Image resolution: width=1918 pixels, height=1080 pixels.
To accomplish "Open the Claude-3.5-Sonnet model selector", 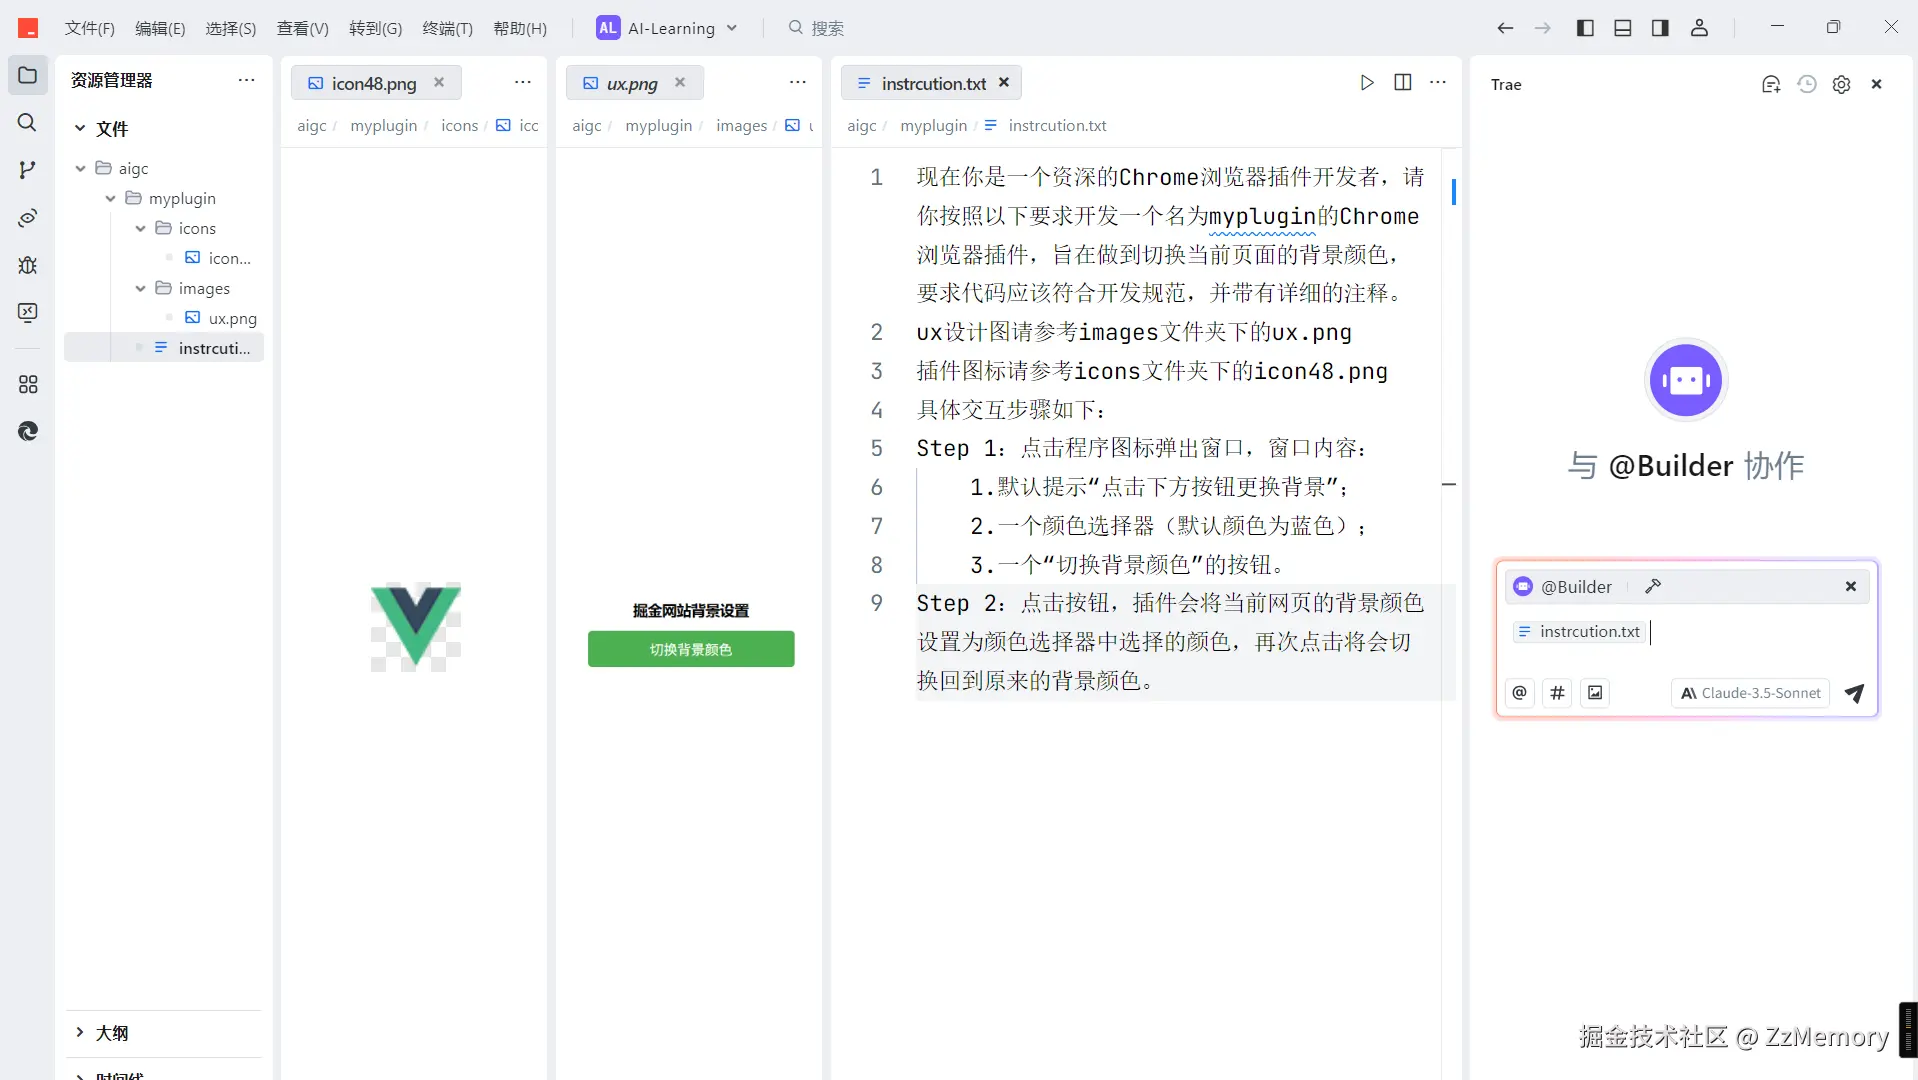I will click(x=1748, y=693).
